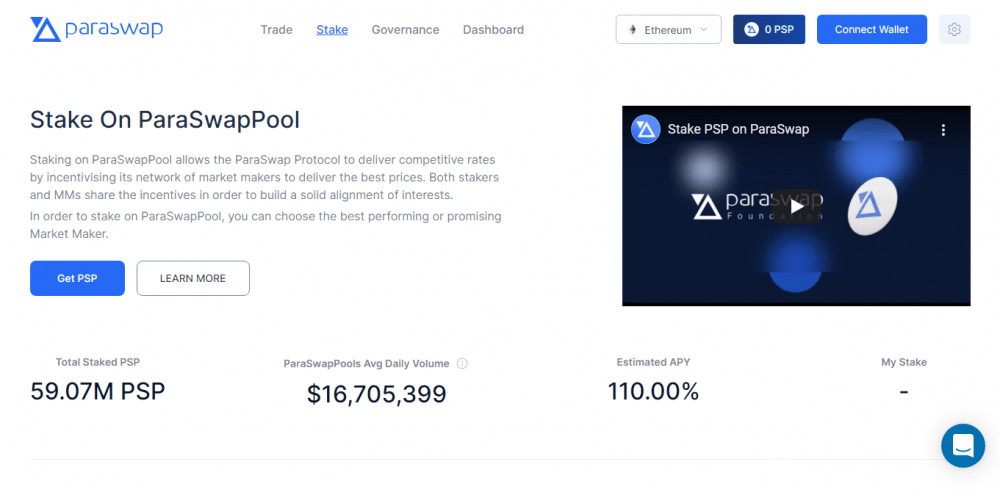Screen dimensions: 1000x492
Task: Open the Governance tab
Action: (406, 29)
